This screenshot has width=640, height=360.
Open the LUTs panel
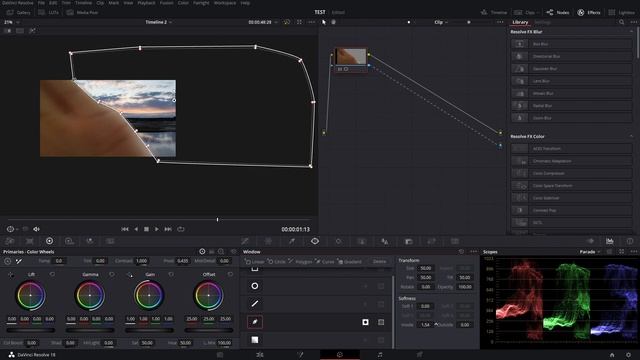49,13
